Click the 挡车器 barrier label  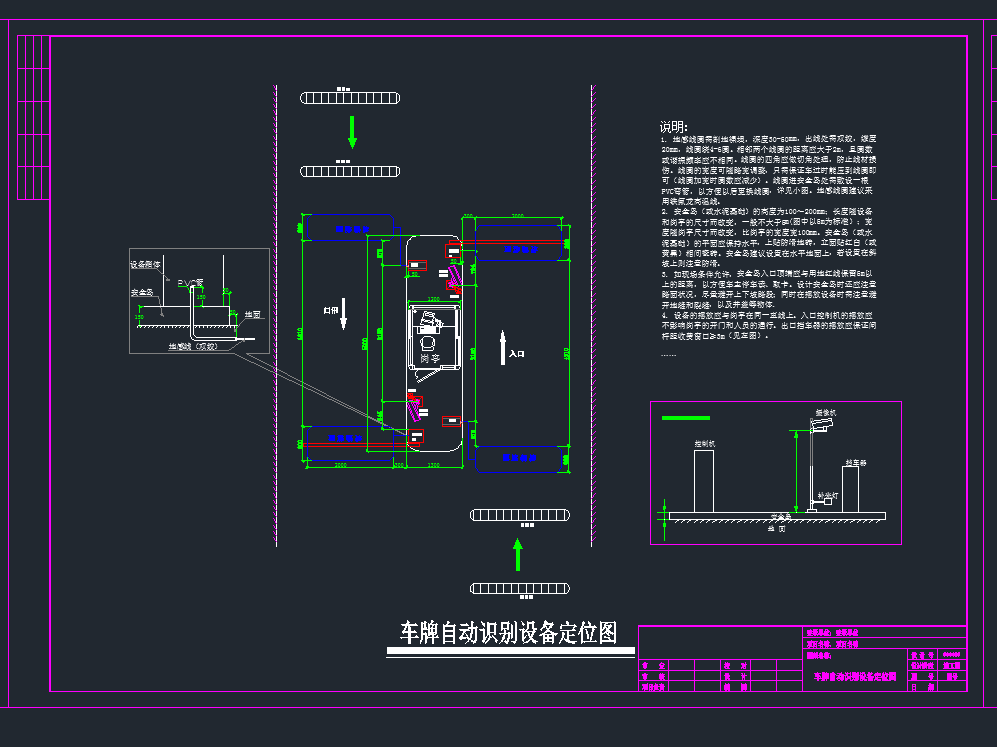pos(855,462)
